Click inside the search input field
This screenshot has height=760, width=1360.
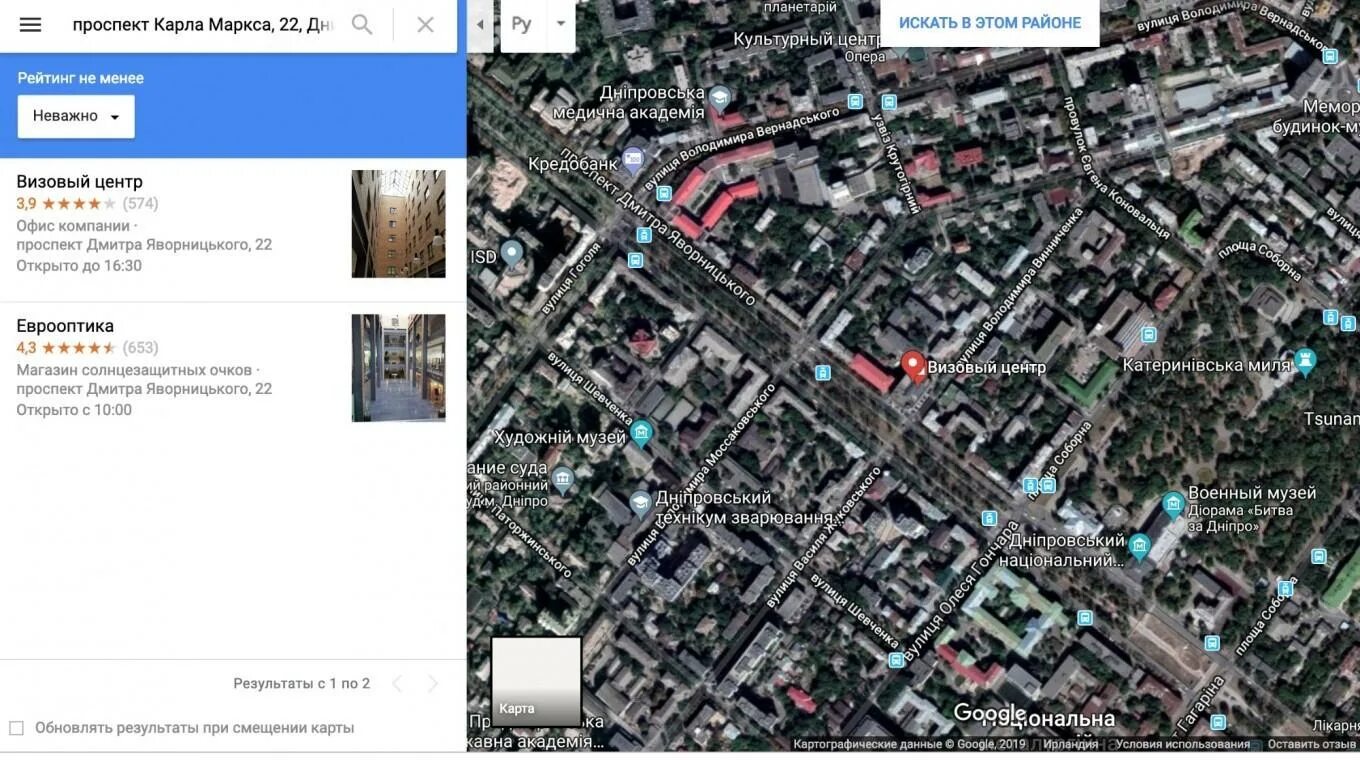[x=200, y=24]
